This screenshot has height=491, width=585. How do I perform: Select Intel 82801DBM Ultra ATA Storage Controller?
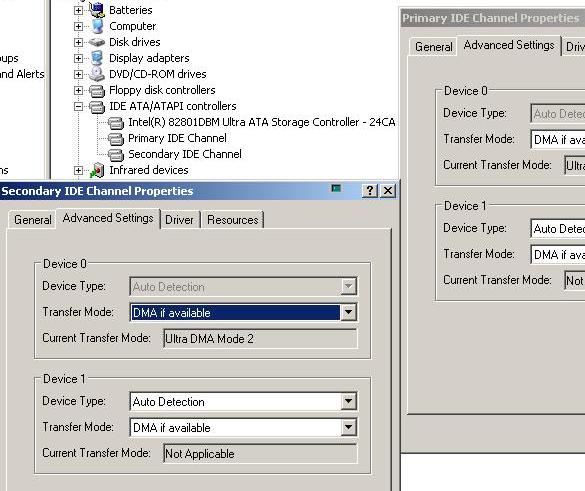262,122
